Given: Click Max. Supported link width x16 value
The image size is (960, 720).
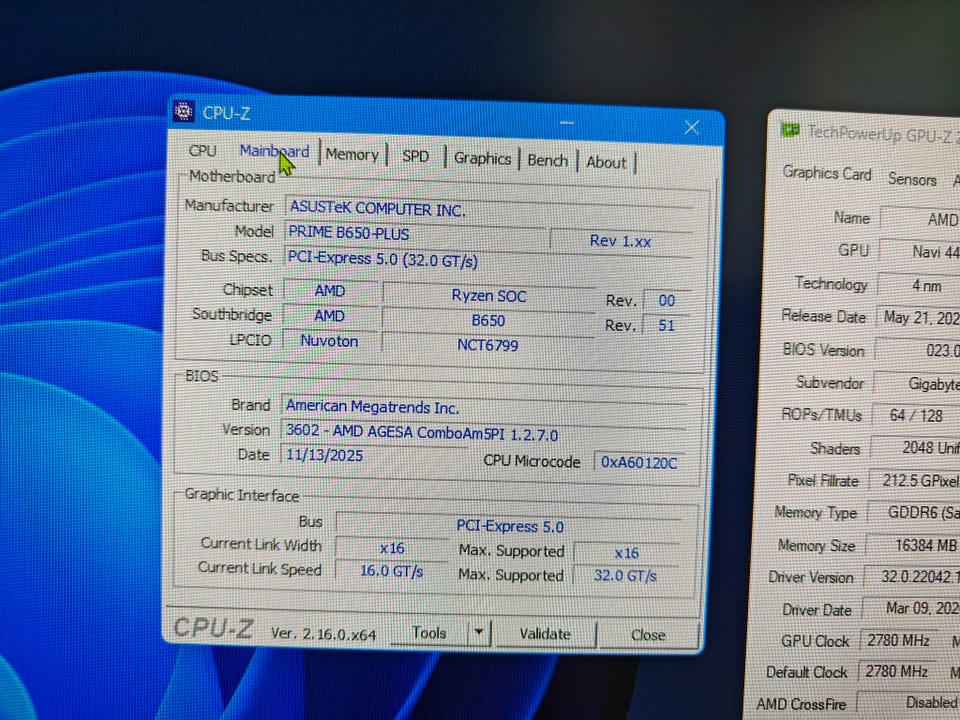Looking at the screenshot, I should click(626, 553).
